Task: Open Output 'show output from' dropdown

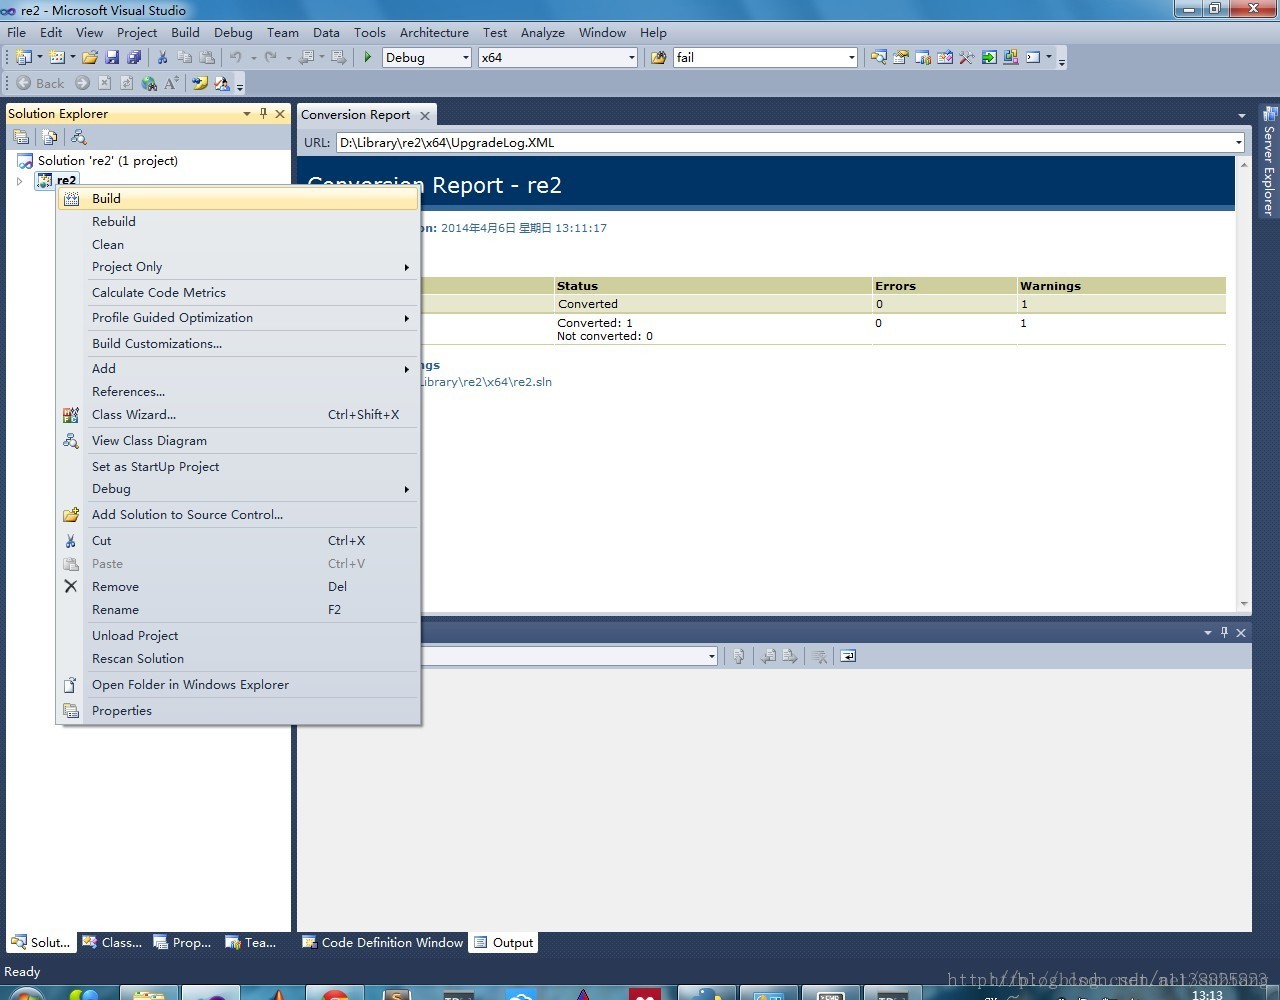Action: point(711,656)
